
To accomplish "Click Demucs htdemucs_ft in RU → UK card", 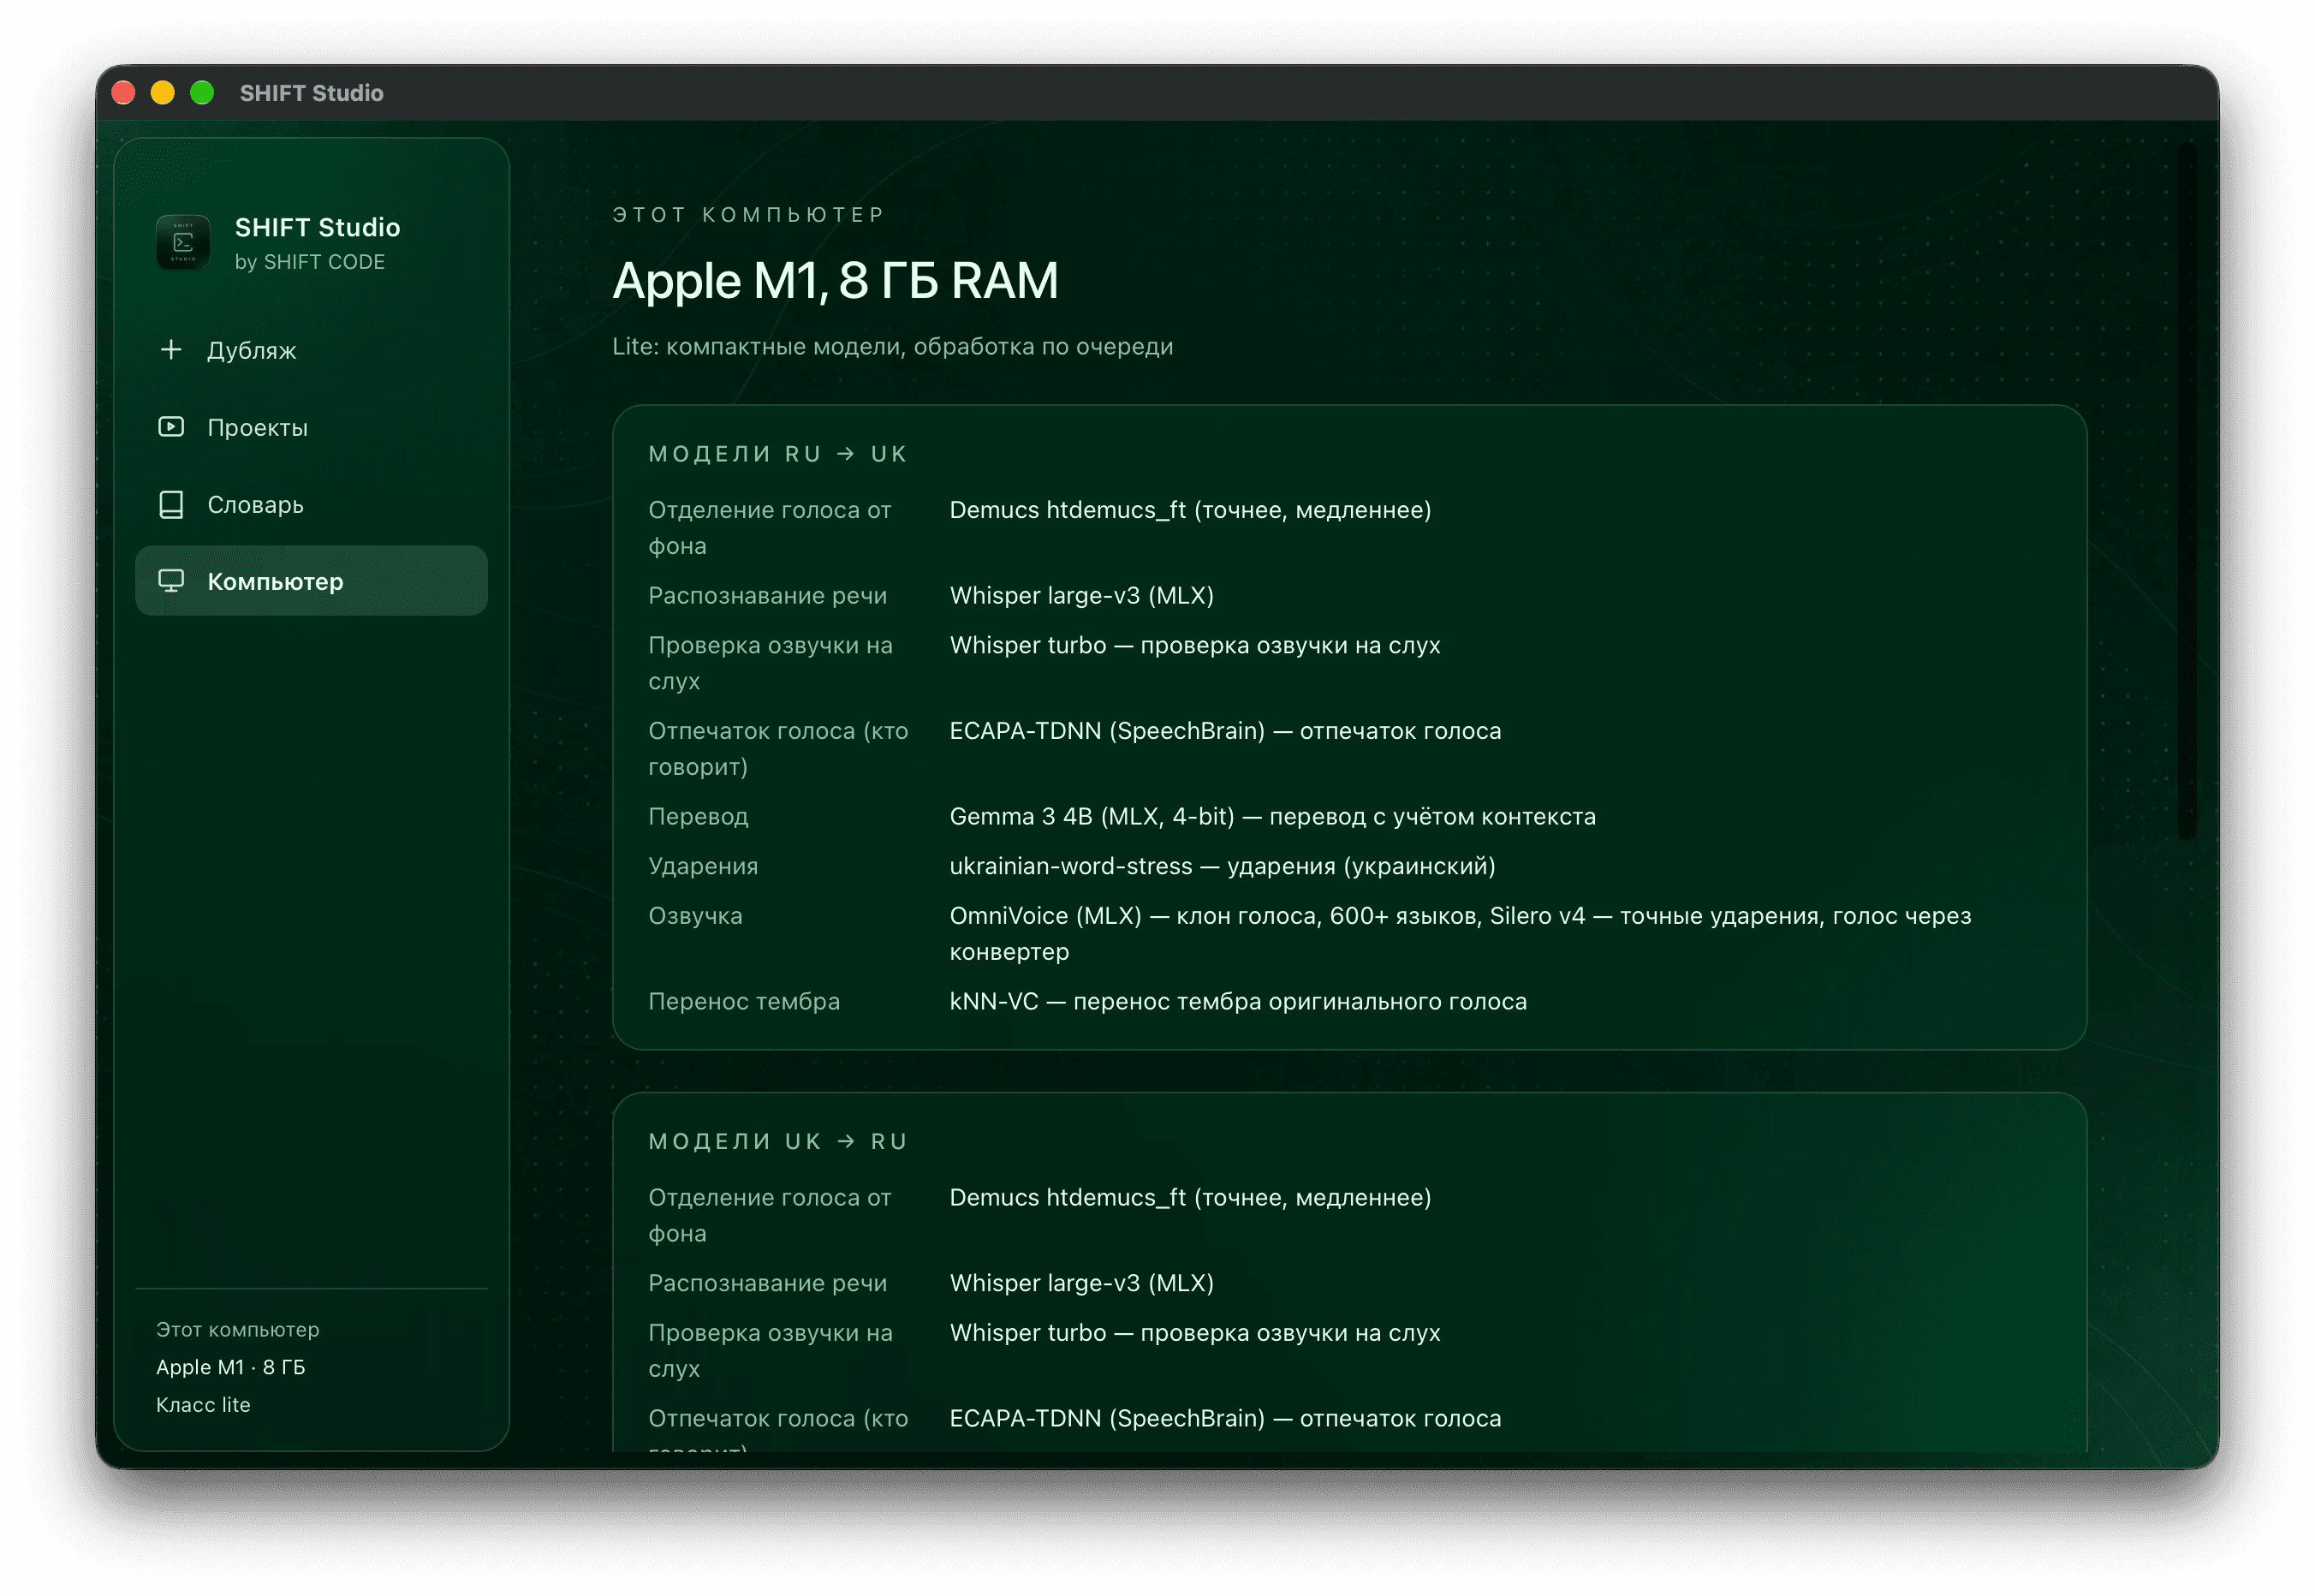I will 1191,510.
